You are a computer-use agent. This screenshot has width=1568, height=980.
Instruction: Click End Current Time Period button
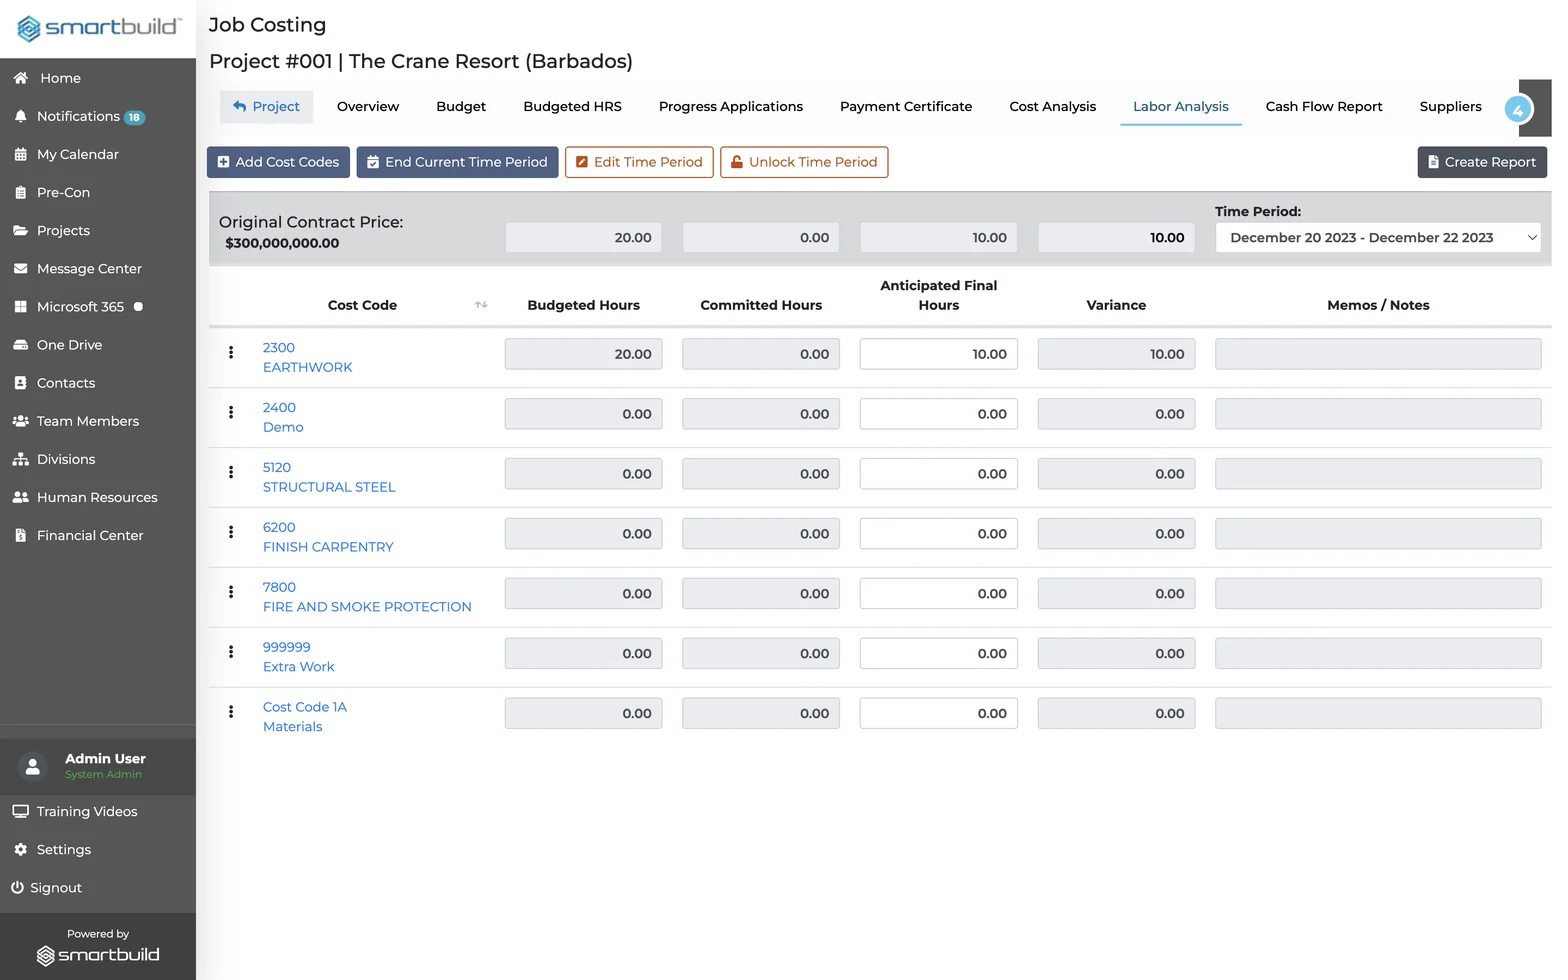tap(457, 162)
